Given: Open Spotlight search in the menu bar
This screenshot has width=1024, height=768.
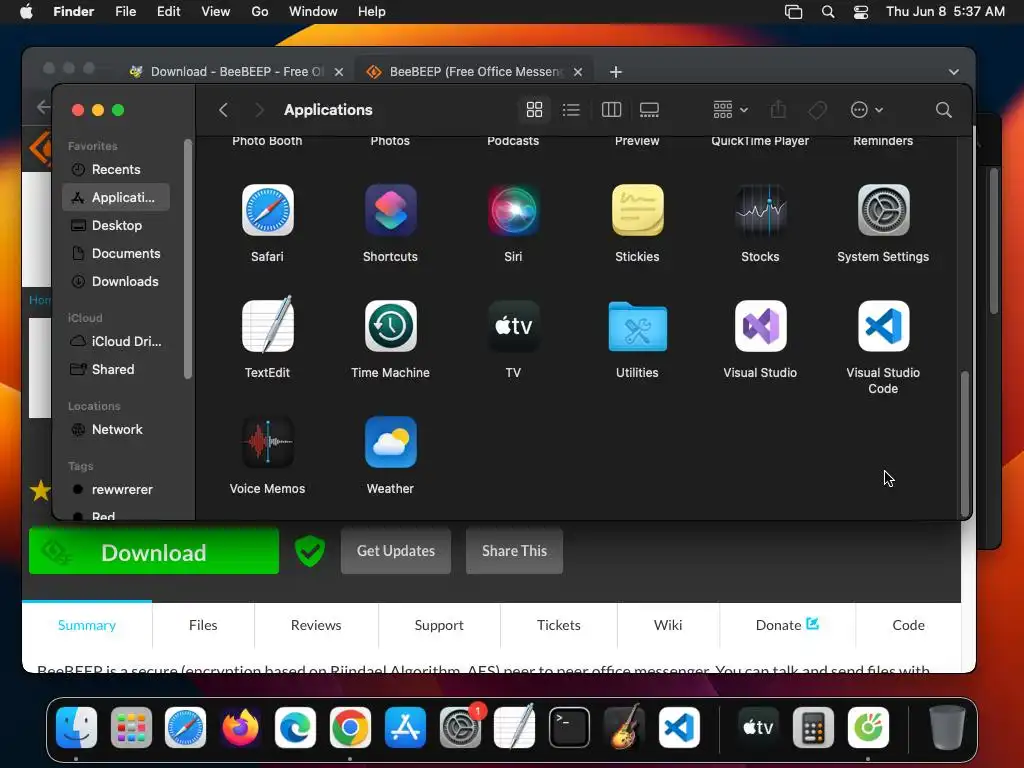Looking at the screenshot, I should 828,12.
